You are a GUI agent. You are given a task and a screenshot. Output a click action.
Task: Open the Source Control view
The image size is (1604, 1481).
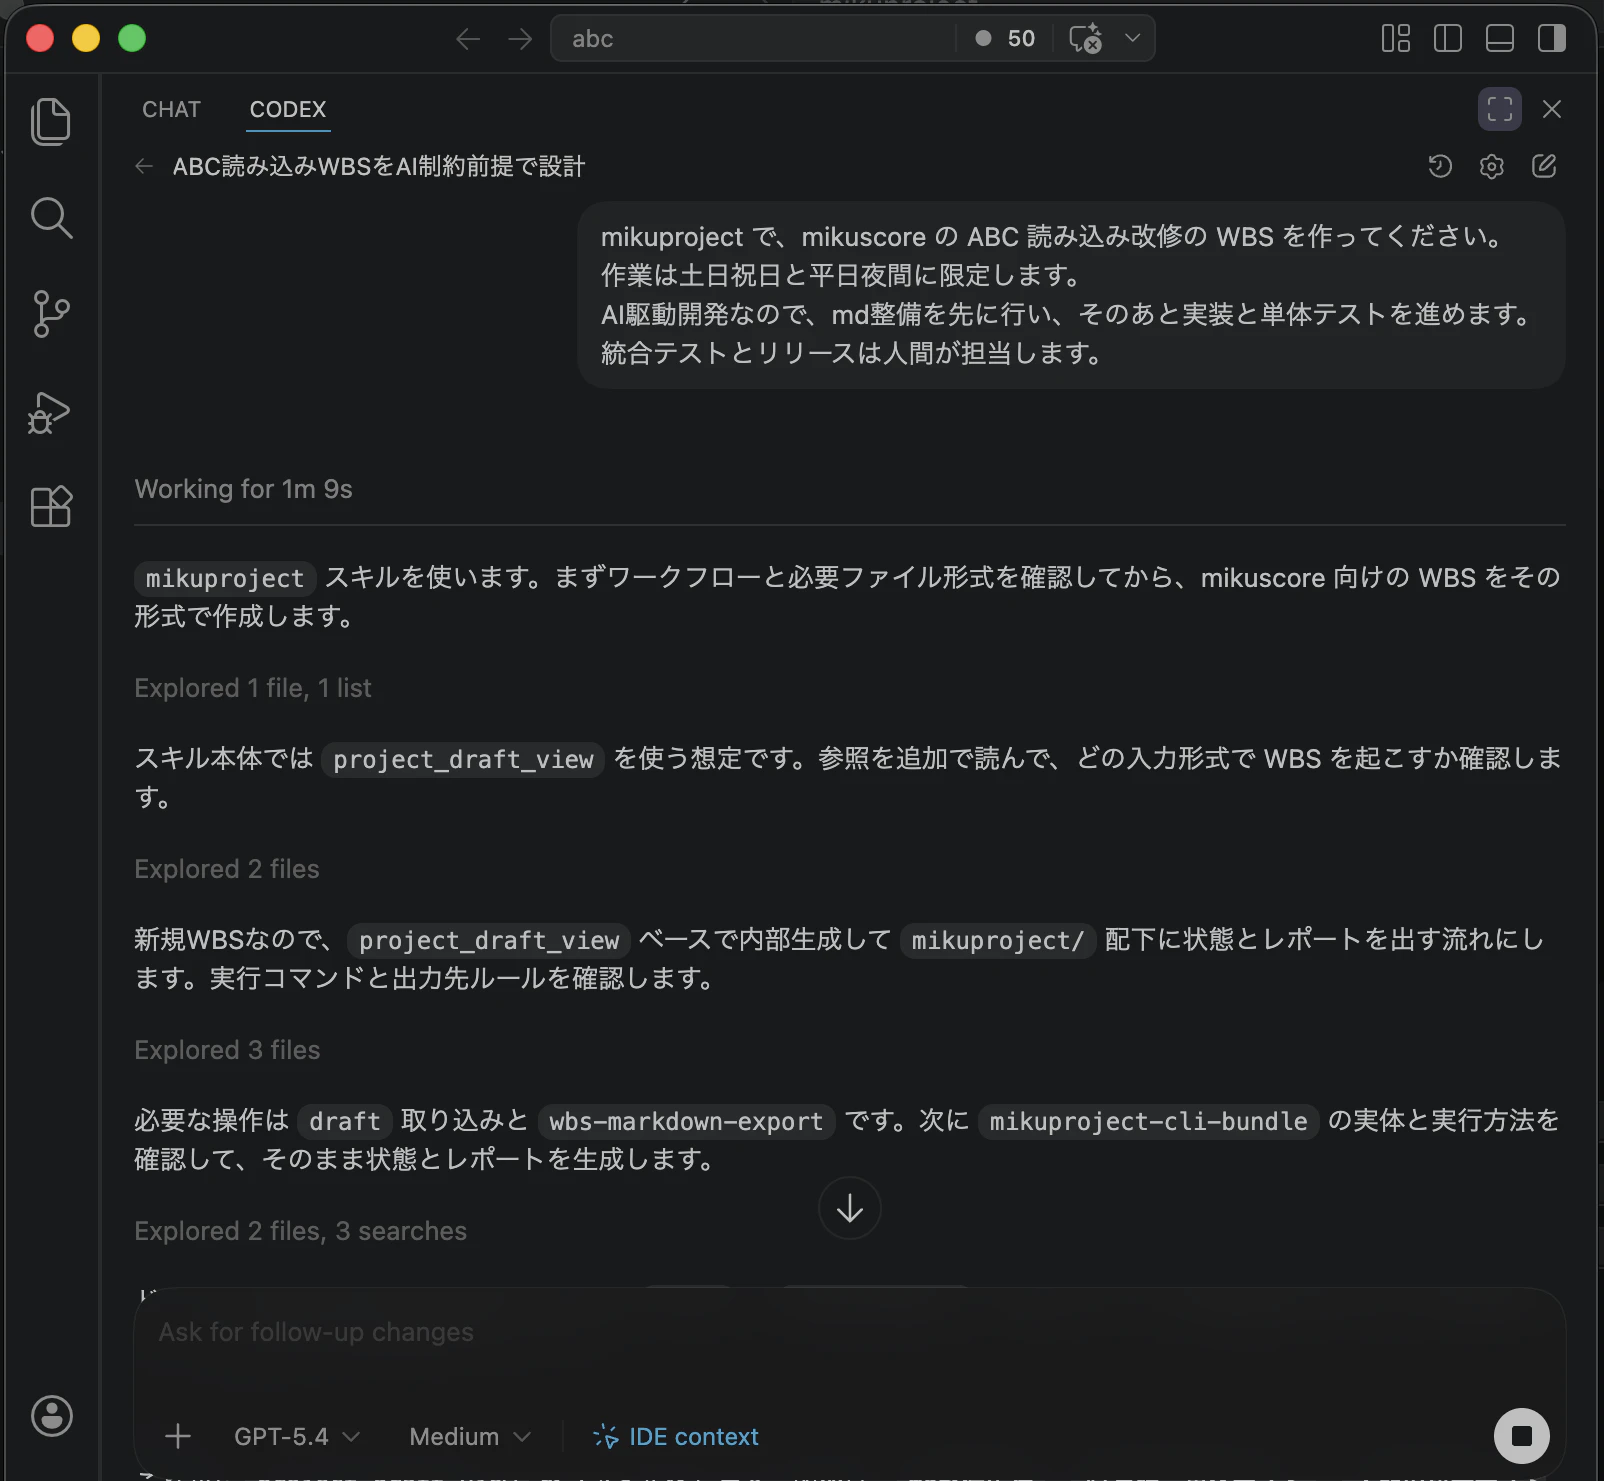pos(51,314)
